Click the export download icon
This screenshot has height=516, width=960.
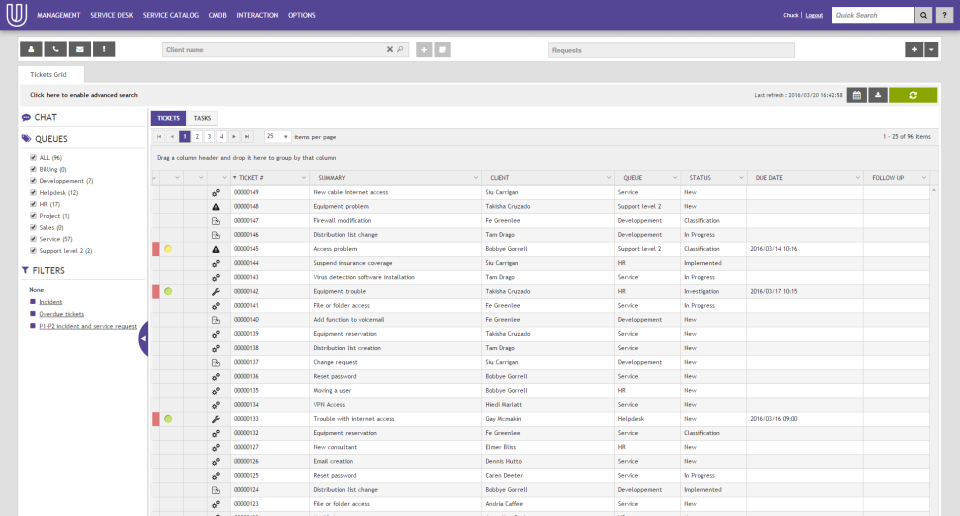point(878,95)
